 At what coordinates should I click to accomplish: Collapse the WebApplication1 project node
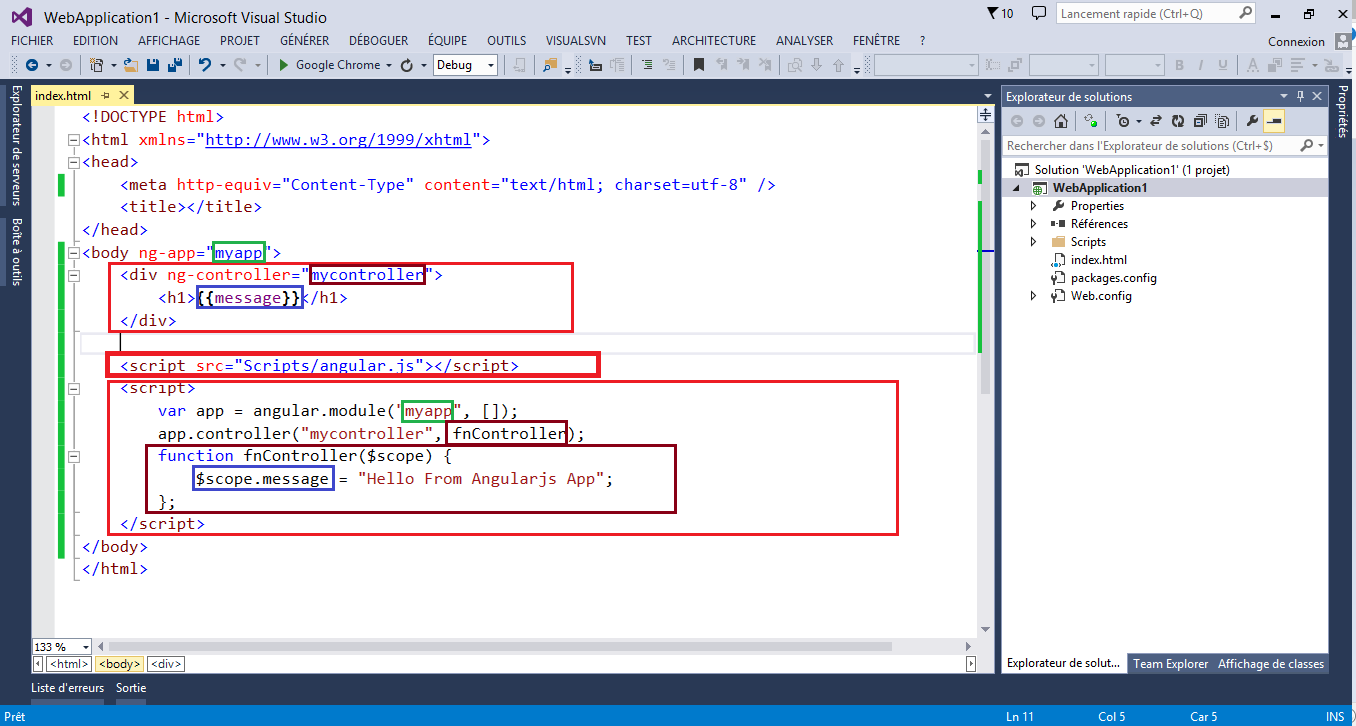1018,188
